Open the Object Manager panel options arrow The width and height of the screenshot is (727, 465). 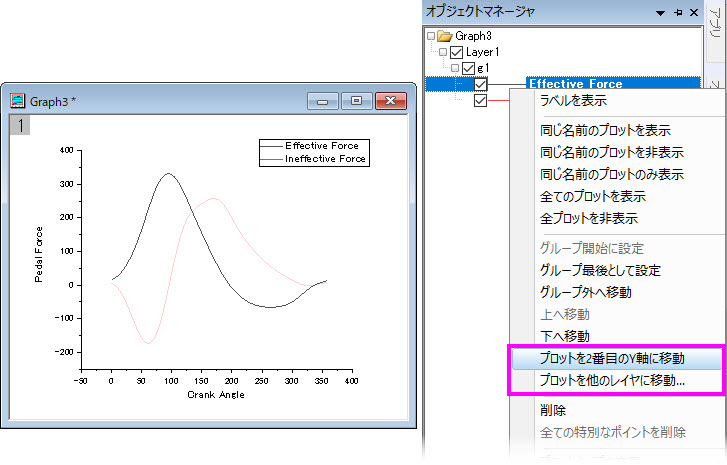[661, 13]
